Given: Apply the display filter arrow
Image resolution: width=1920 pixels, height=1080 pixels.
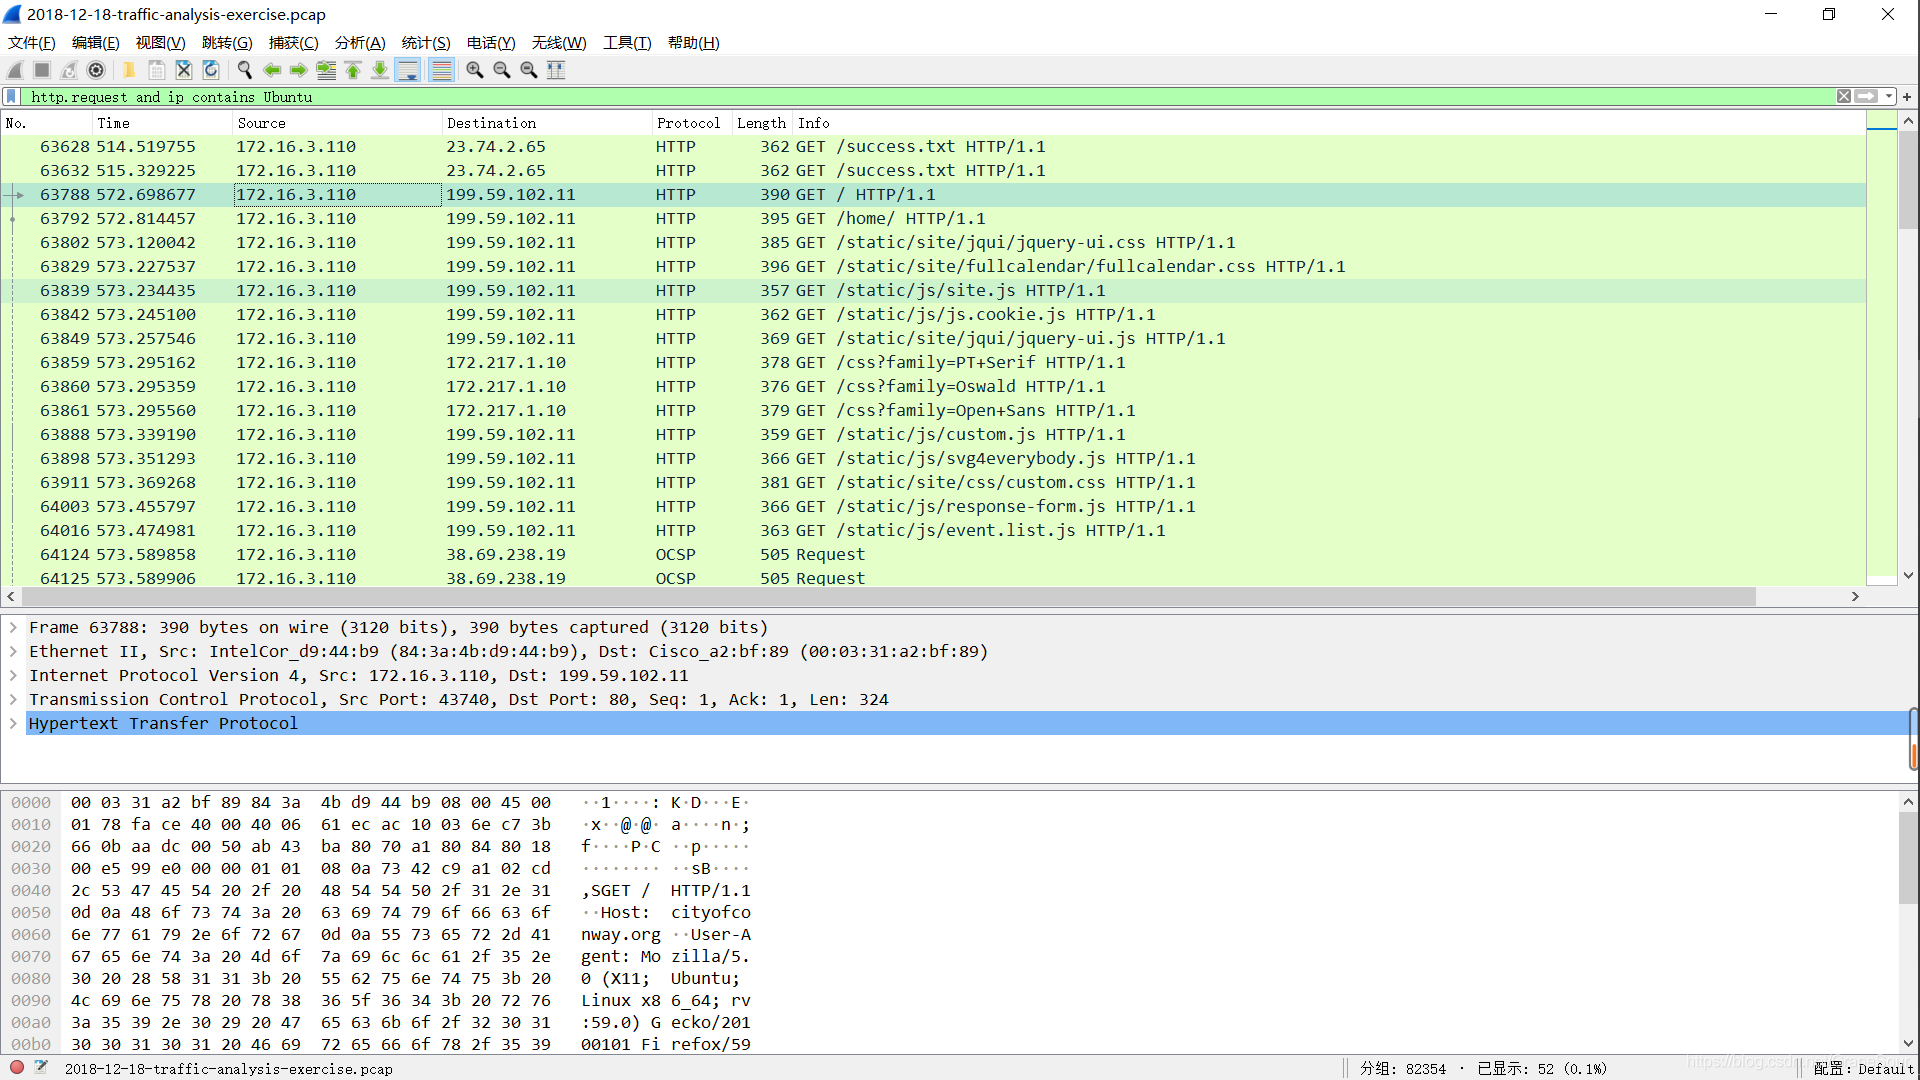Looking at the screenshot, I should coord(1866,97).
